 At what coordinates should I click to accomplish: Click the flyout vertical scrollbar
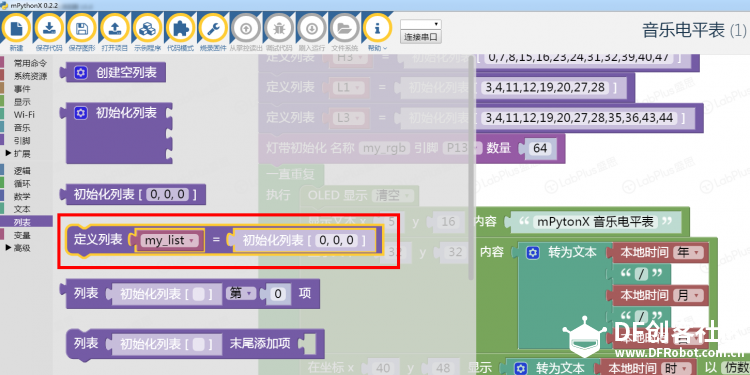coord(471,167)
